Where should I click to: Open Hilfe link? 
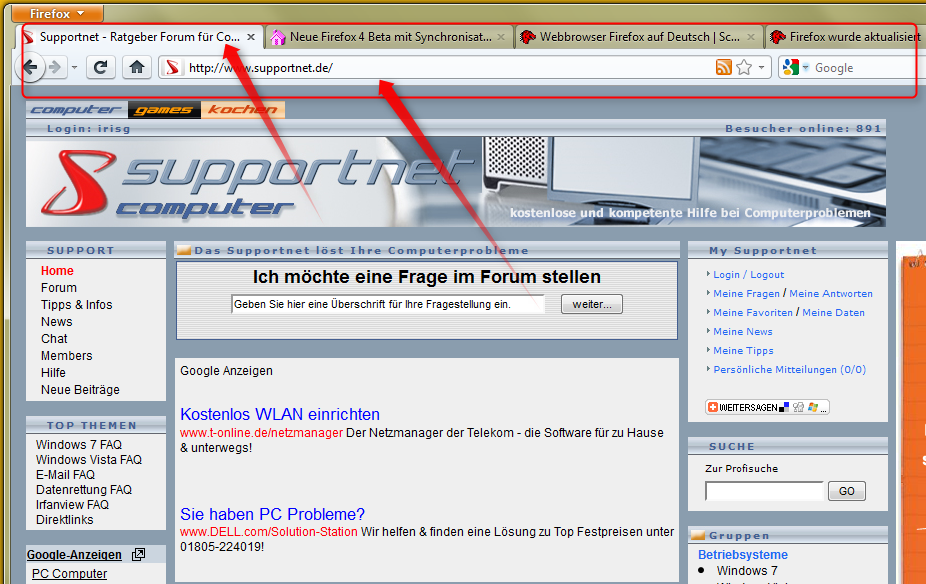[x=53, y=373]
